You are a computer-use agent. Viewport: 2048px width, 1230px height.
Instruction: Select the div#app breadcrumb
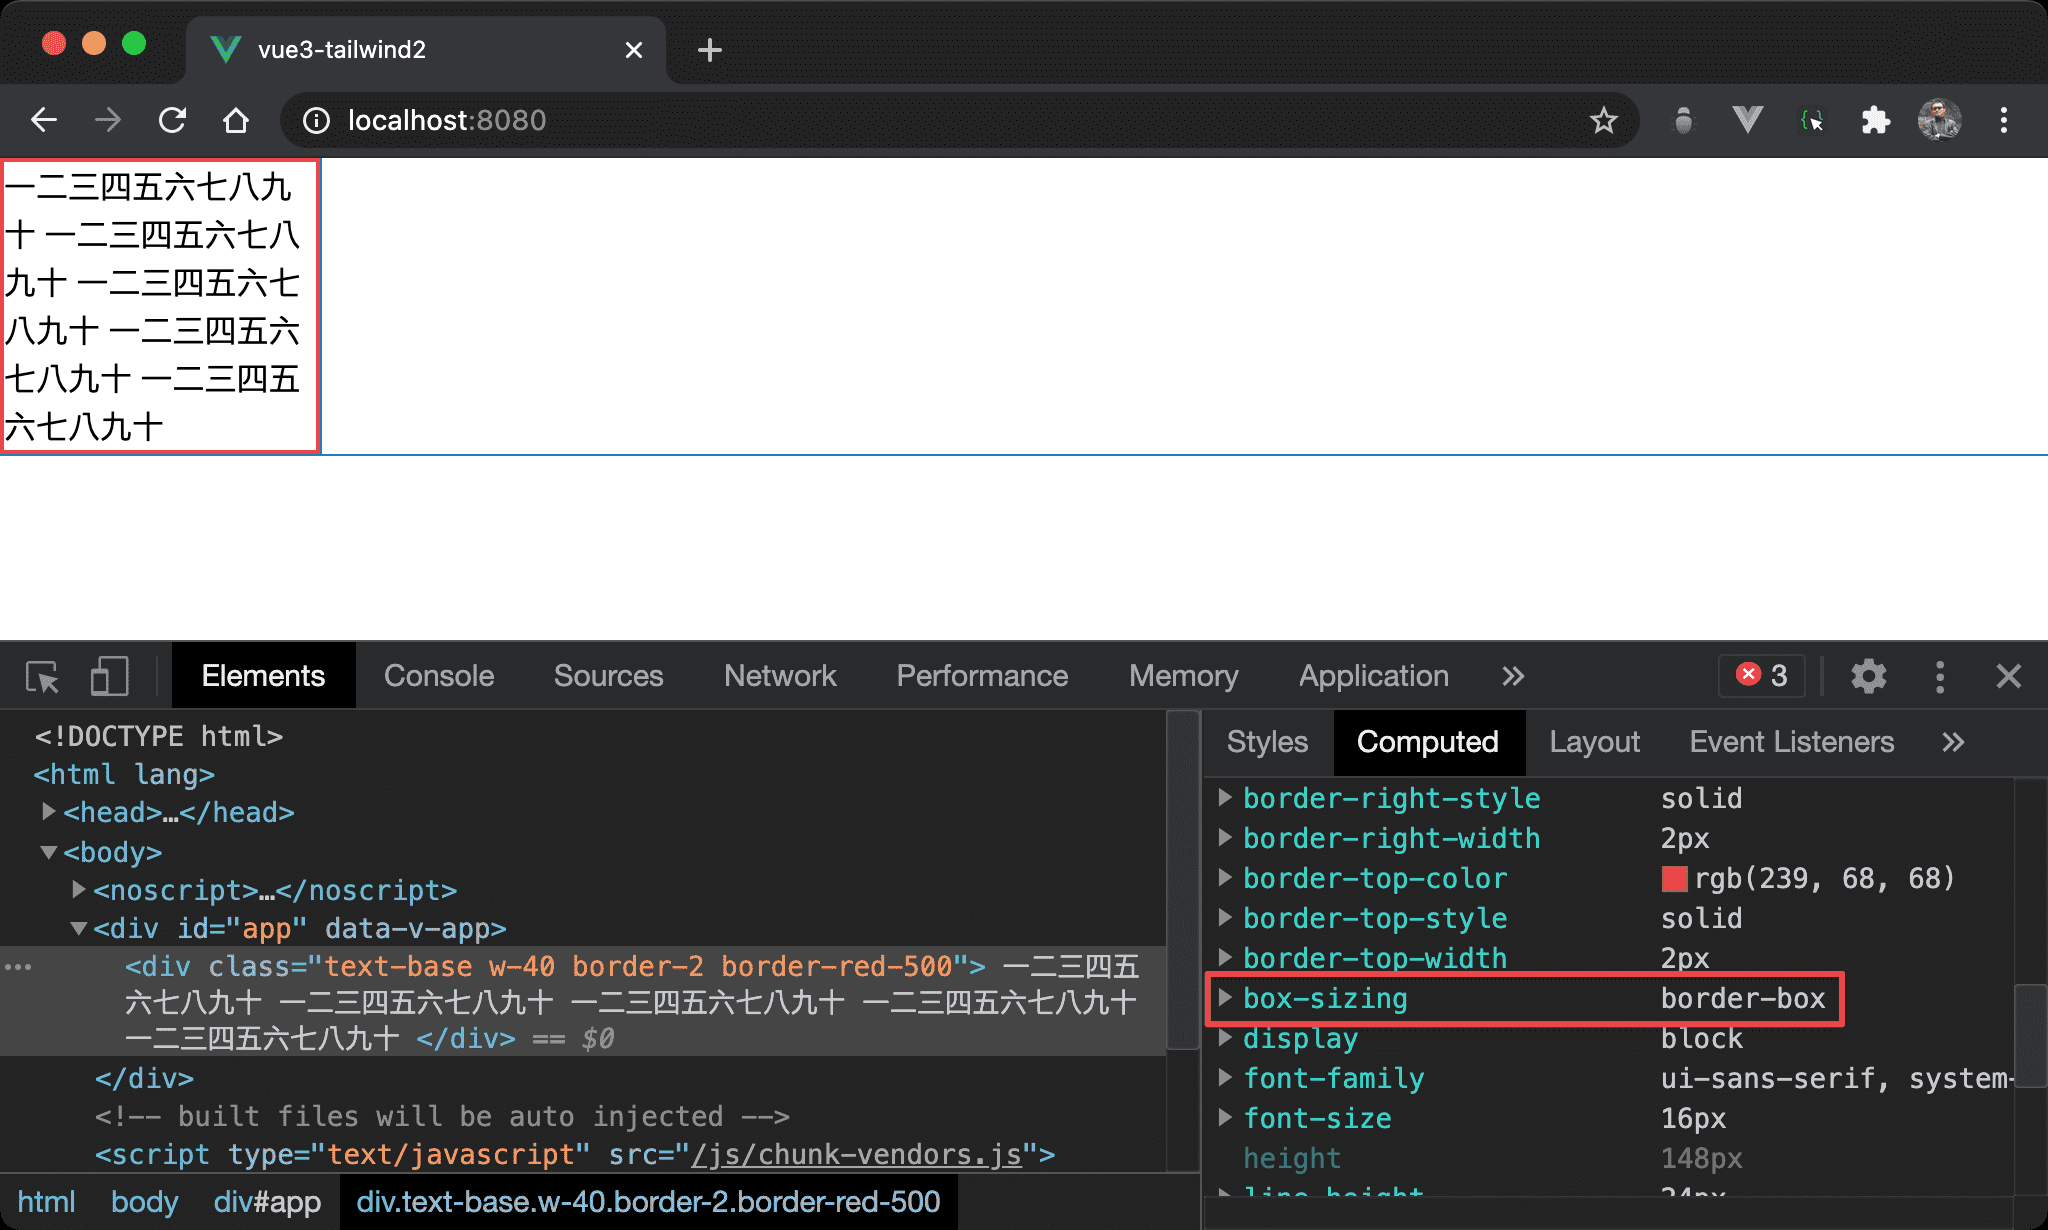click(267, 1202)
